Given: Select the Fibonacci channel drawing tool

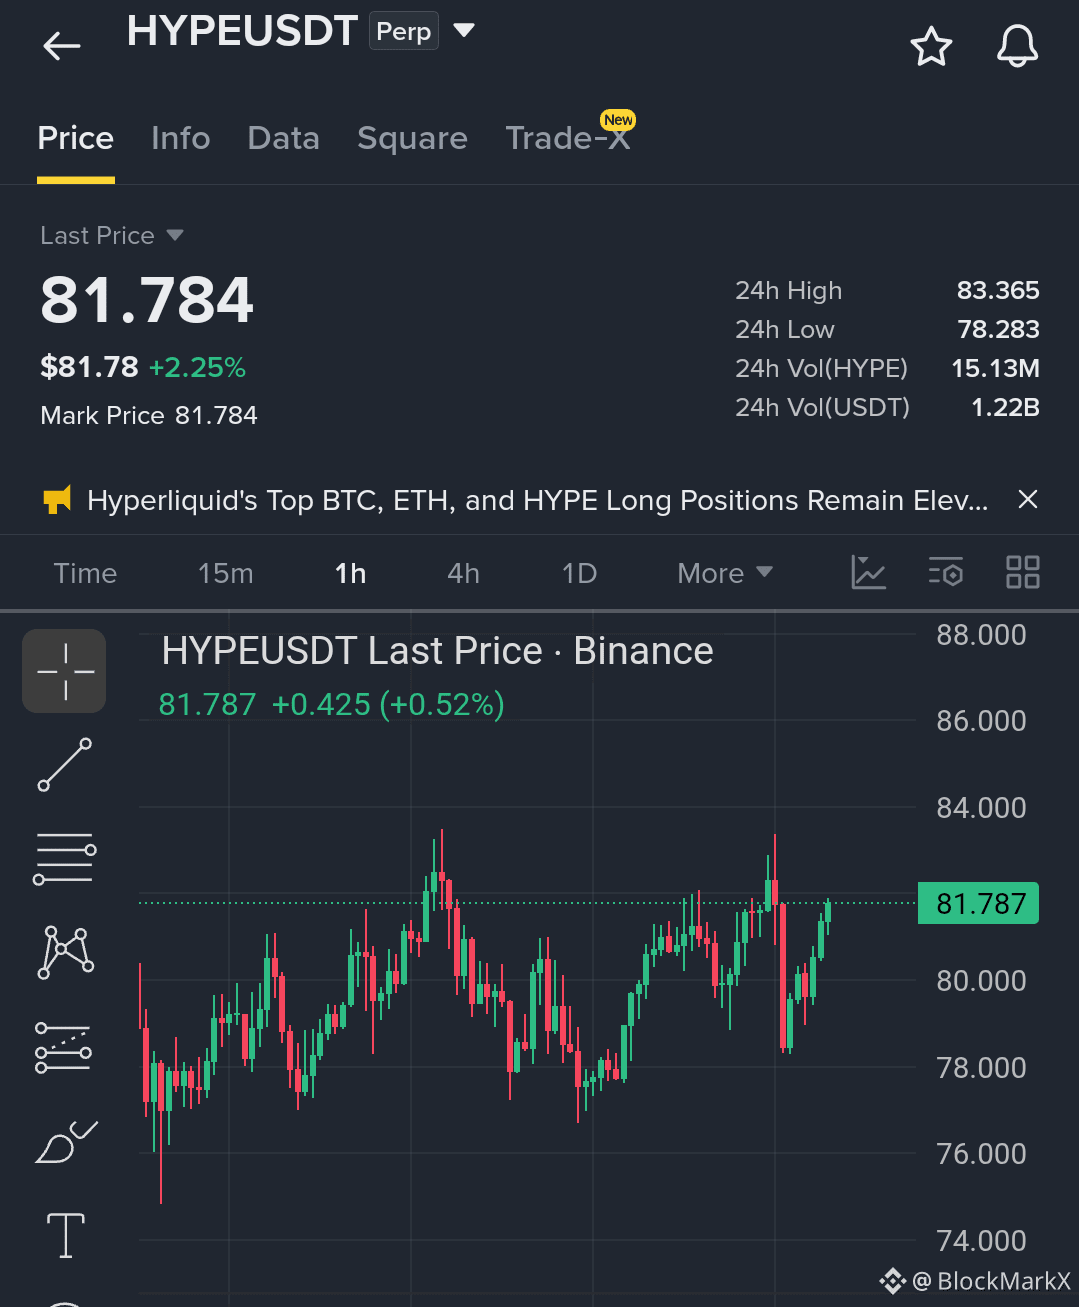Looking at the screenshot, I should click(63, 1047).
